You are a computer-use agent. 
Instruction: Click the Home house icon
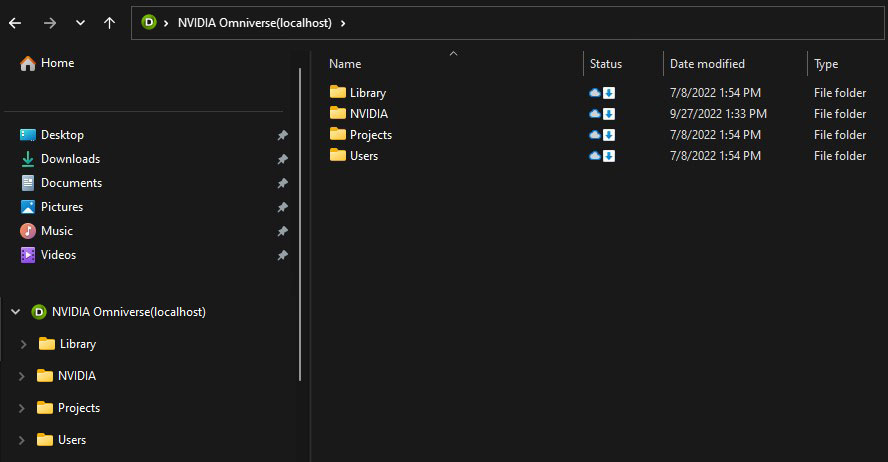(x=28, y=63)
